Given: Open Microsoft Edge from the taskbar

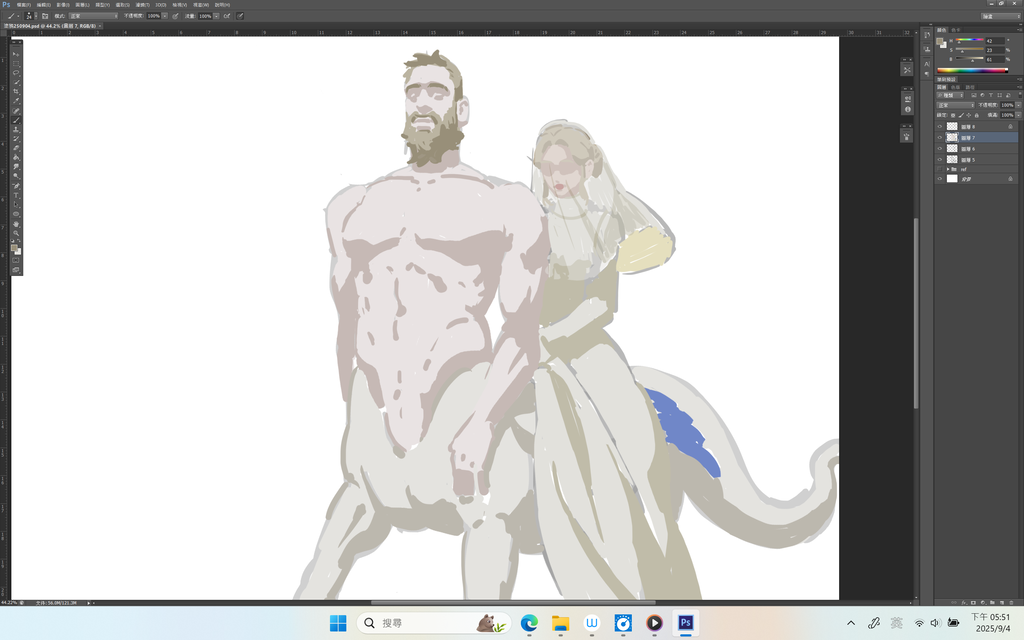Looking at the screenshot, I should click(x=529, y=623).
